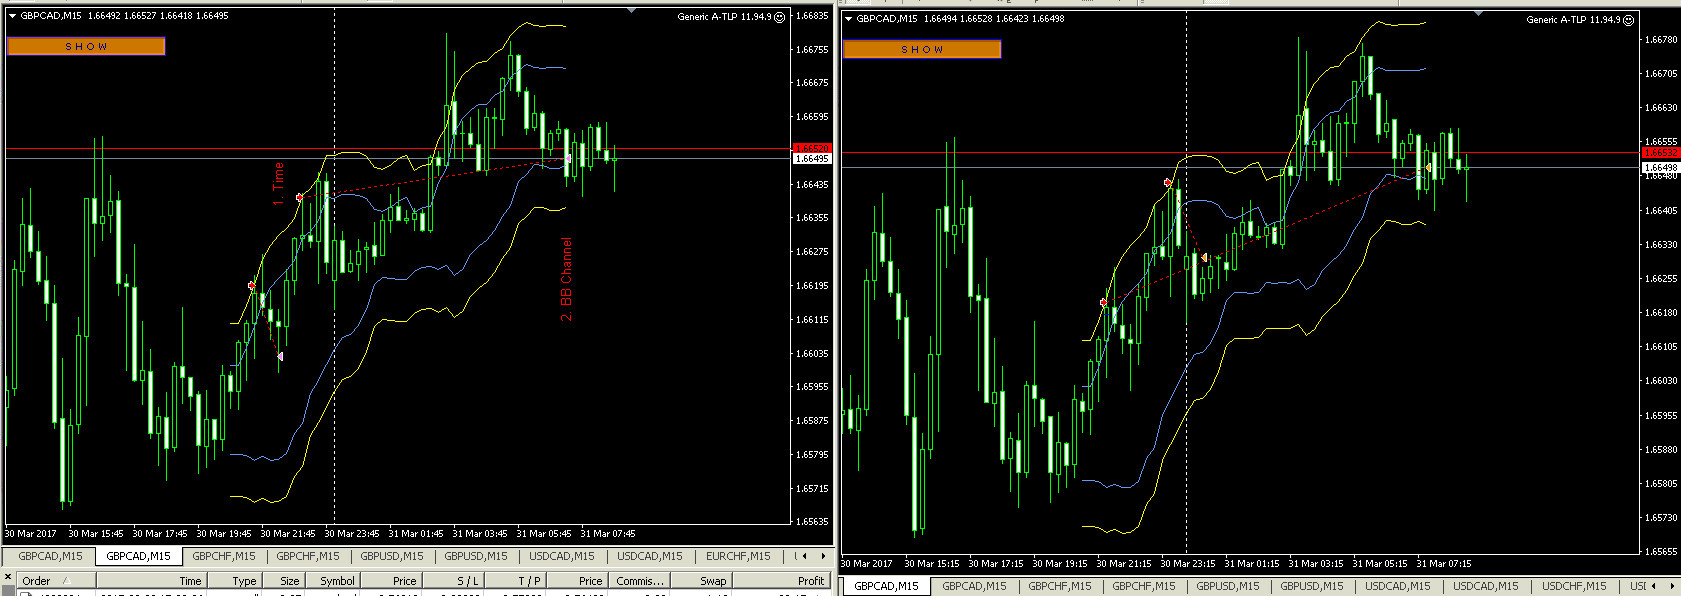Select the inactive GBPCAD,M15 tab in left window
The width and height of the screenshot is (1681, 596).
coord(50,556)
